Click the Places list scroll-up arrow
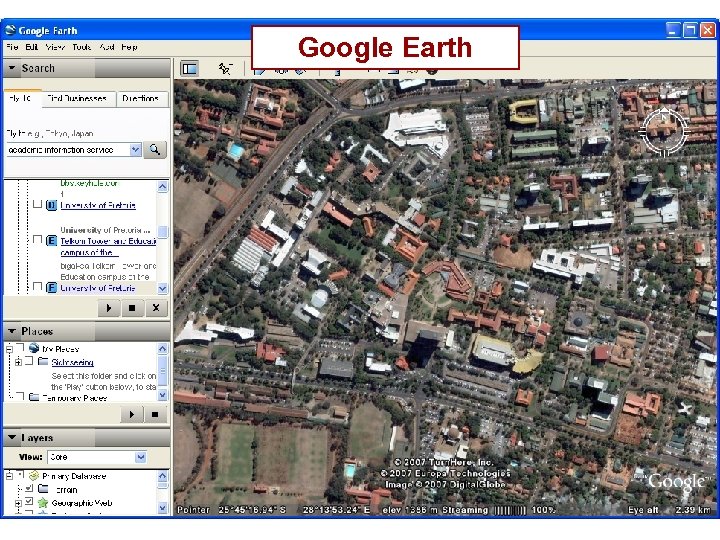The height and width of the screenshot is (540, 720). pos(163,349)
